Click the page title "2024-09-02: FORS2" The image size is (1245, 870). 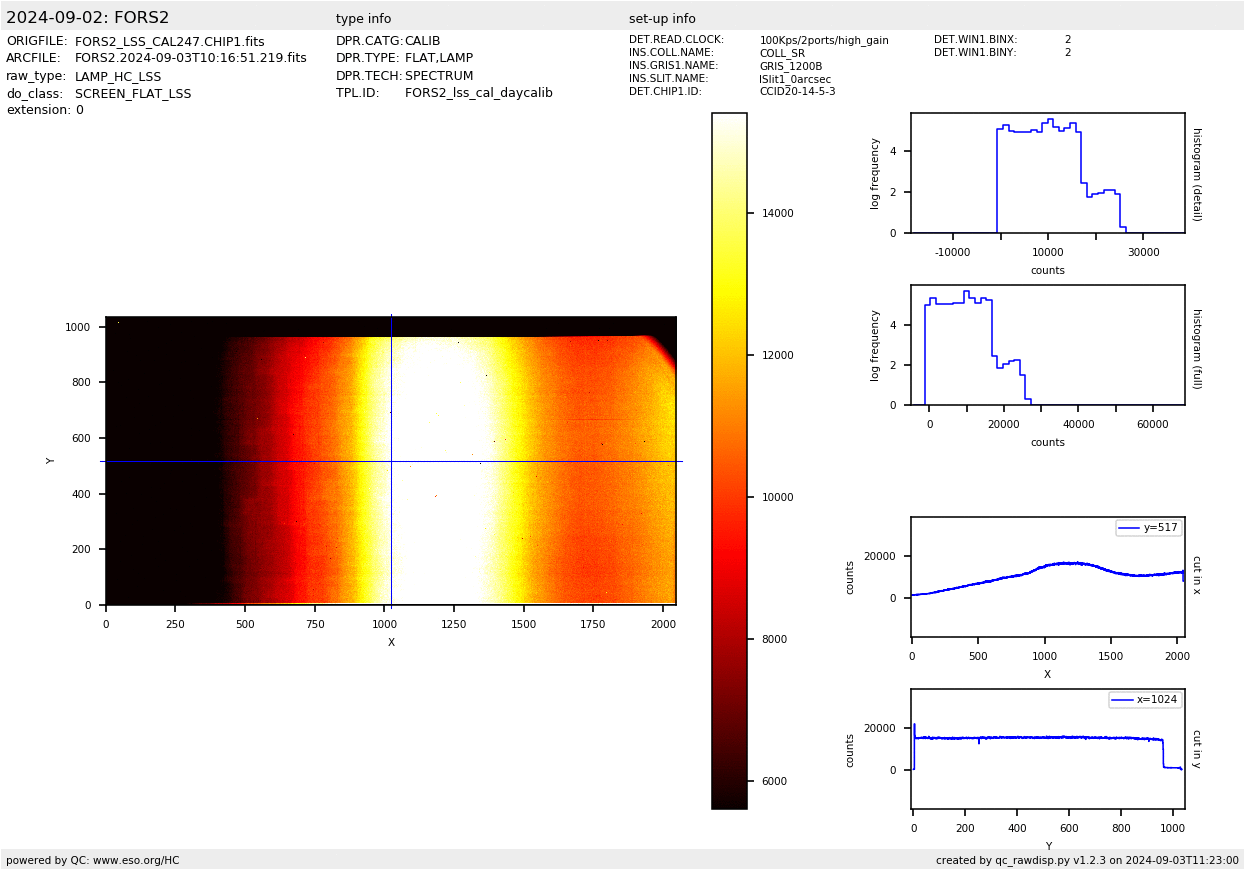pos(88,18)
